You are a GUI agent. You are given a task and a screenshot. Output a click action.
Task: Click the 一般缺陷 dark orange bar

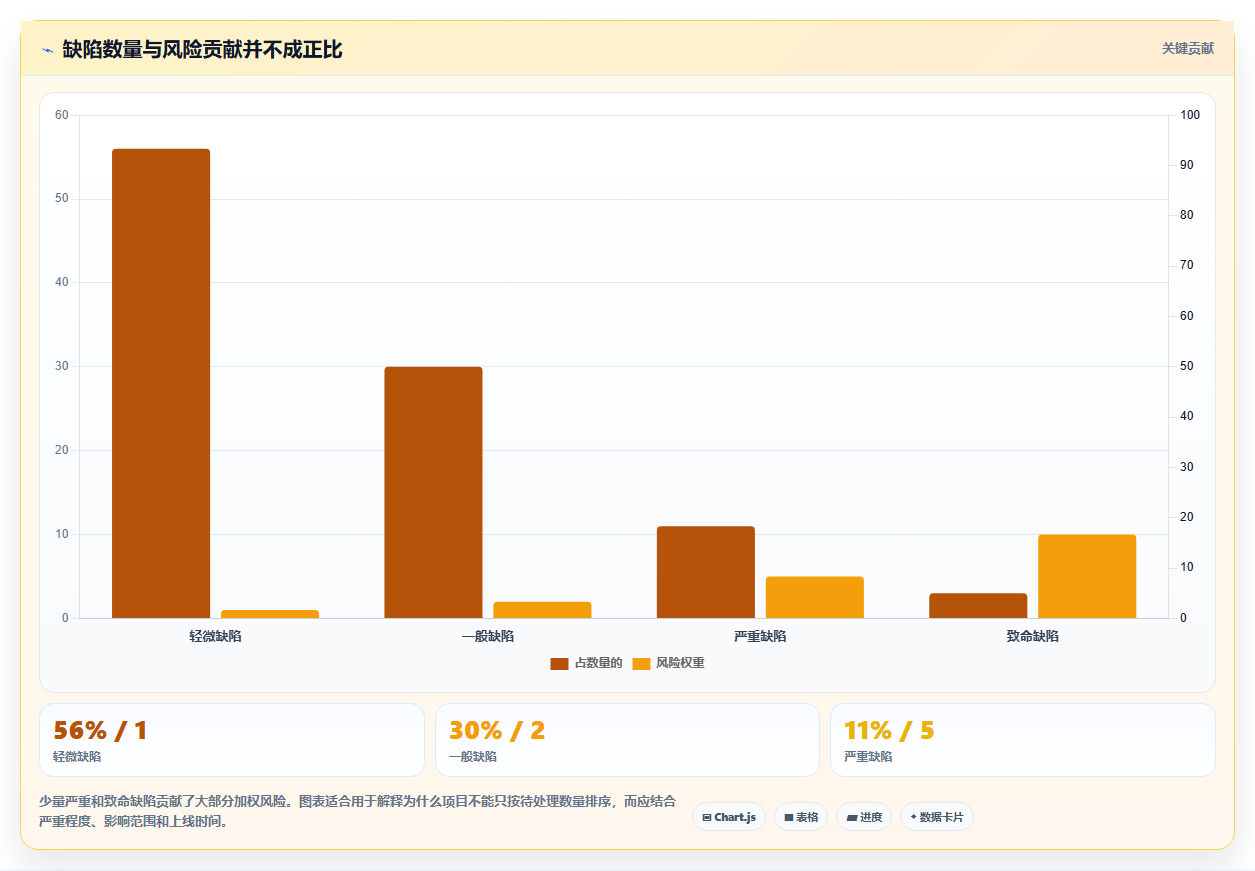point(433,492)
